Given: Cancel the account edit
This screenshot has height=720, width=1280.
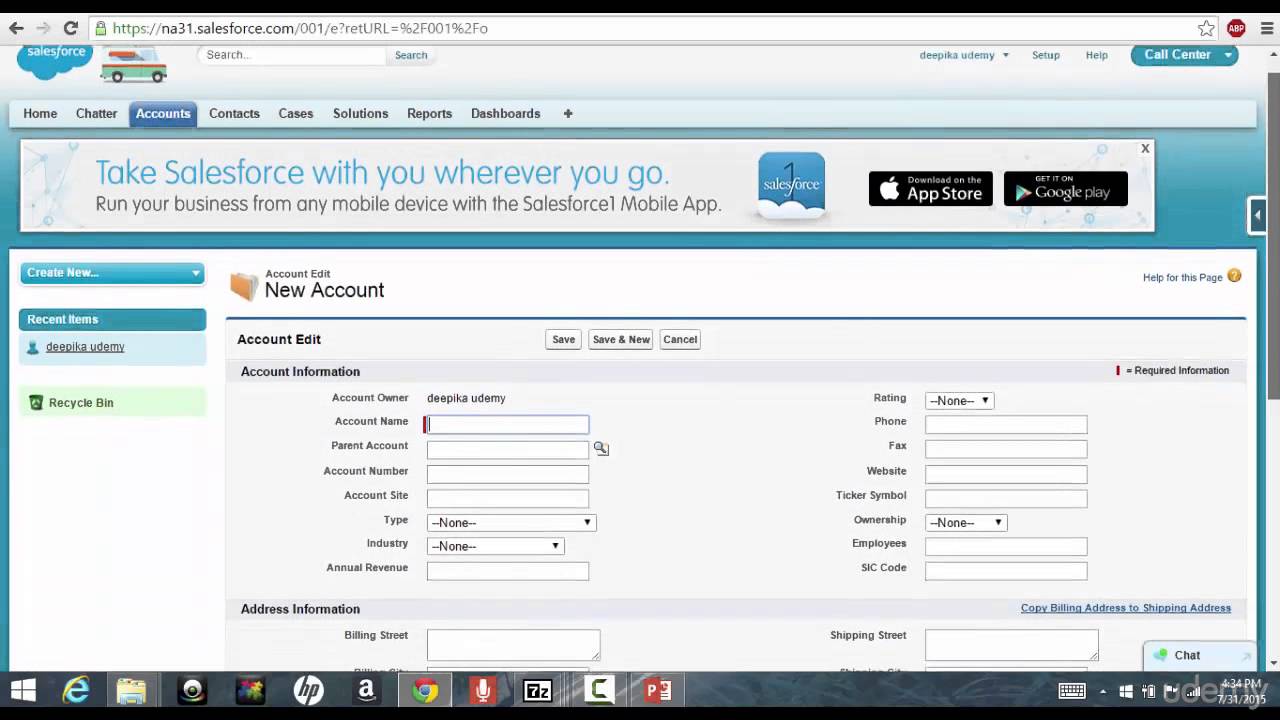Looking at the screenshot, I should [680, 340].
